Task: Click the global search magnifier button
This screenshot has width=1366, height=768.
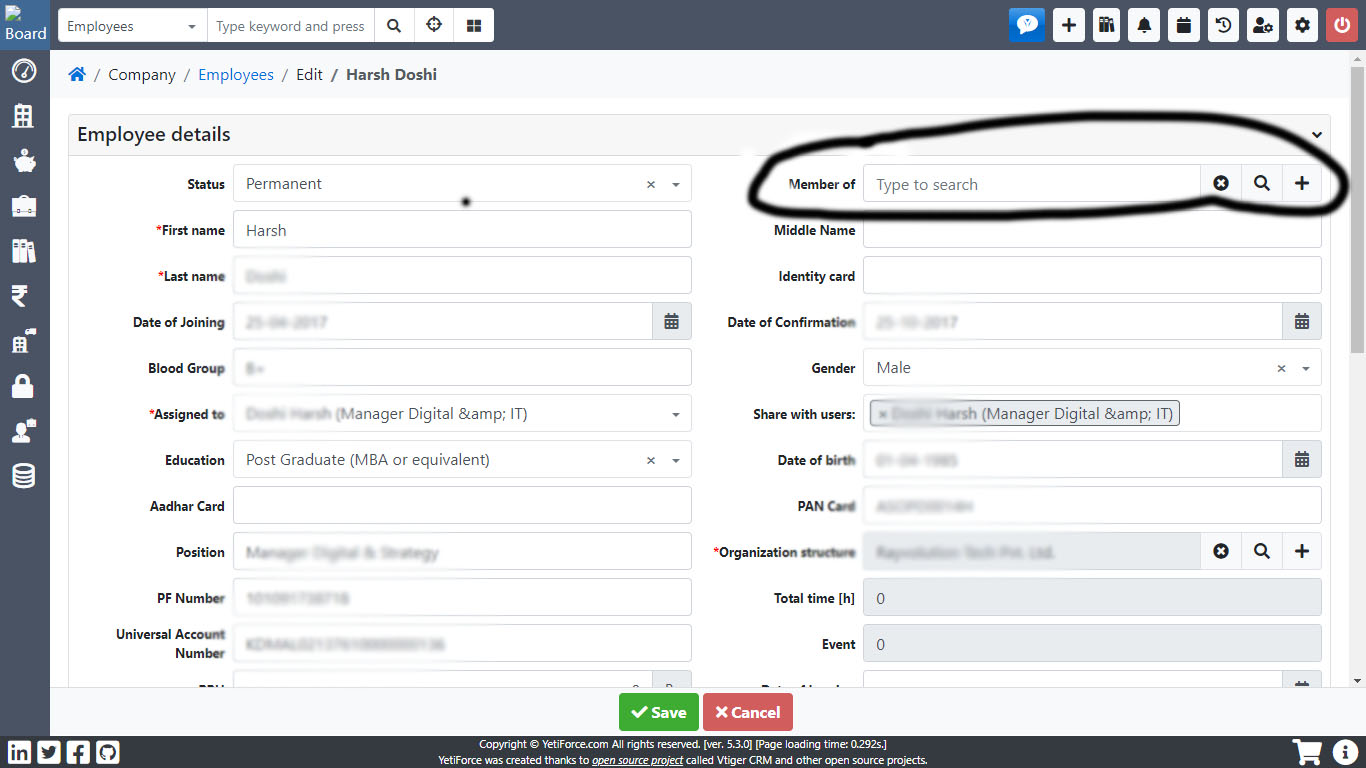Action: point(394,26)
